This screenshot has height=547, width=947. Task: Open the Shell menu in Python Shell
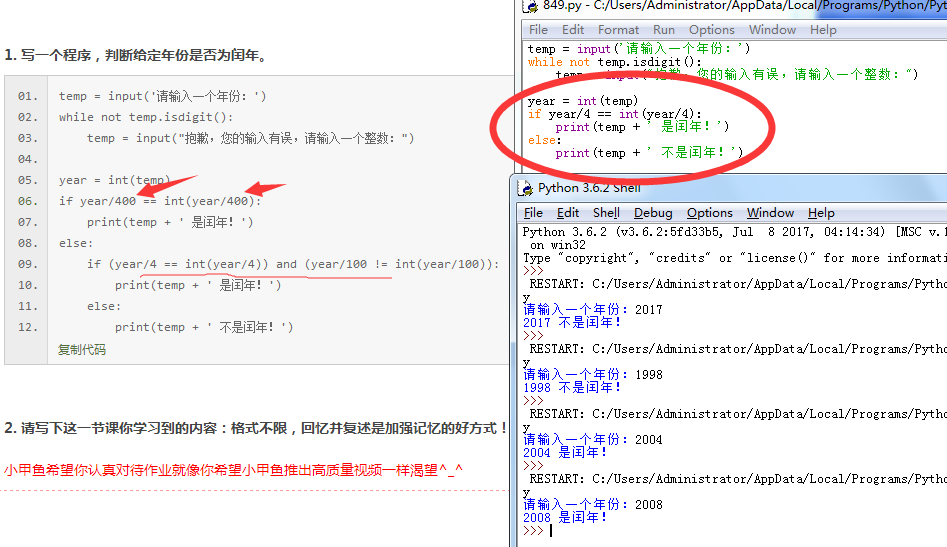click(606, 213)
